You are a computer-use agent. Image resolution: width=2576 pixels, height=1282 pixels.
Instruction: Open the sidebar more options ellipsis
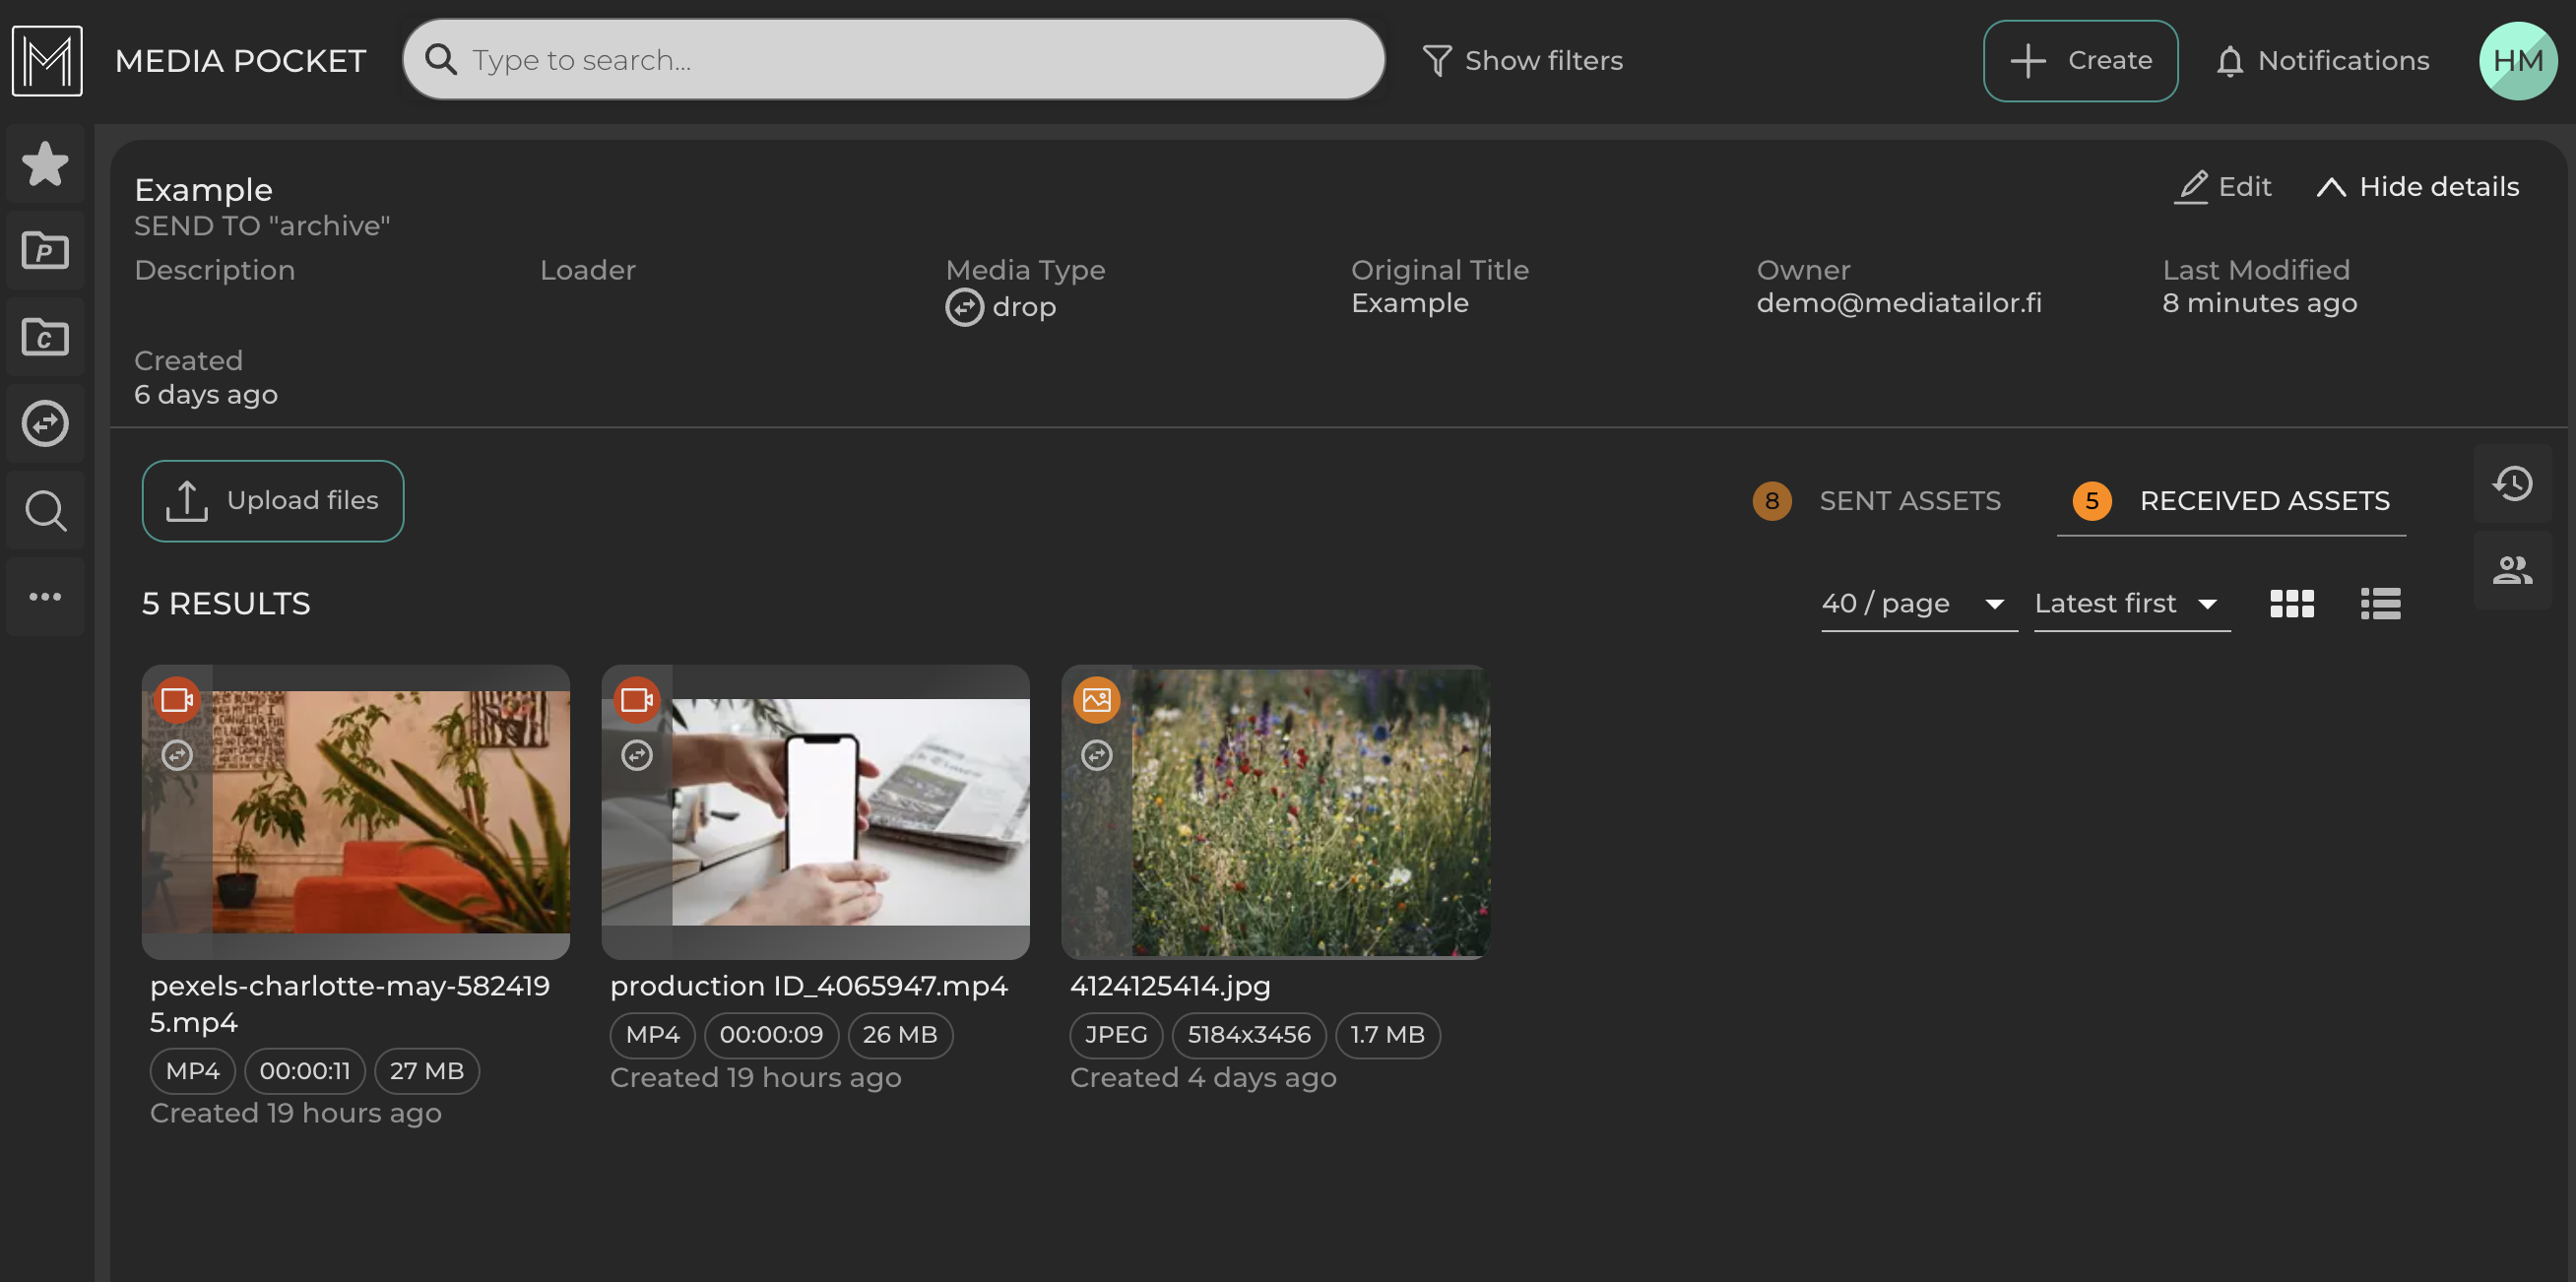[45, 597]
